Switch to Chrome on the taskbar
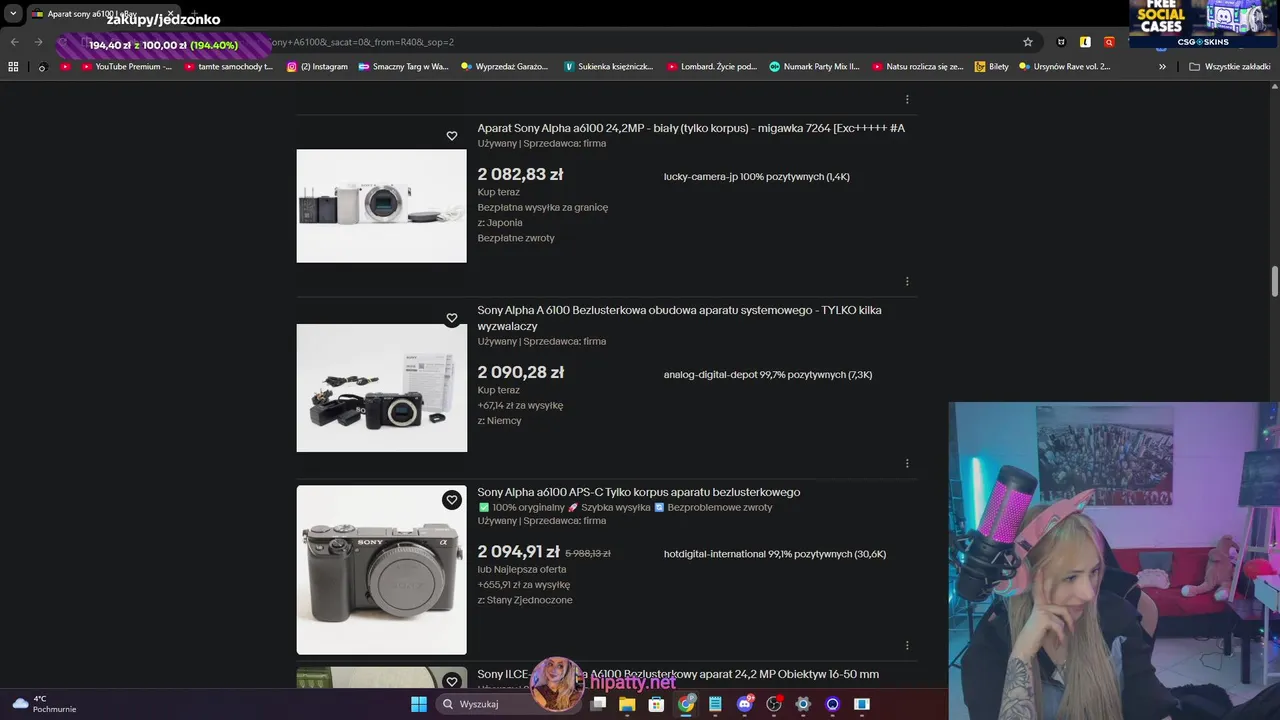 coord(686,704)
